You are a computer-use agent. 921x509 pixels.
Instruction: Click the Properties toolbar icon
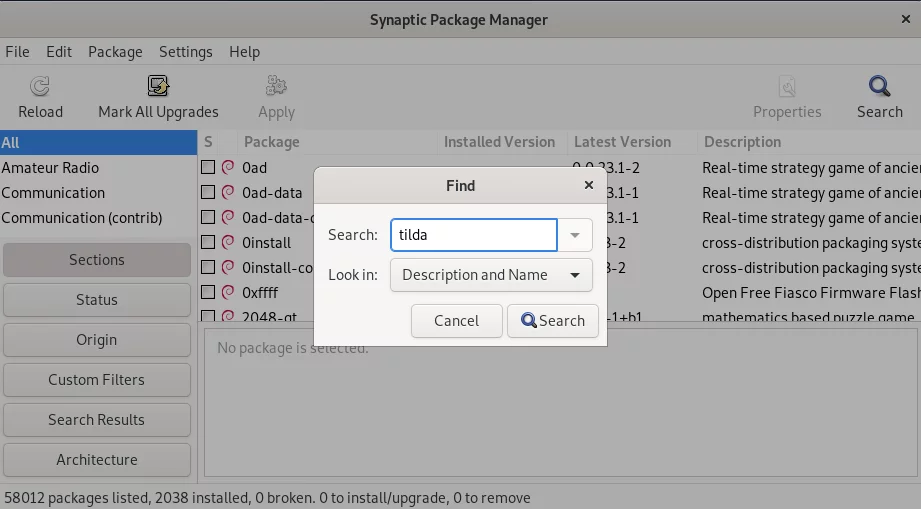[x=787, y=87]
